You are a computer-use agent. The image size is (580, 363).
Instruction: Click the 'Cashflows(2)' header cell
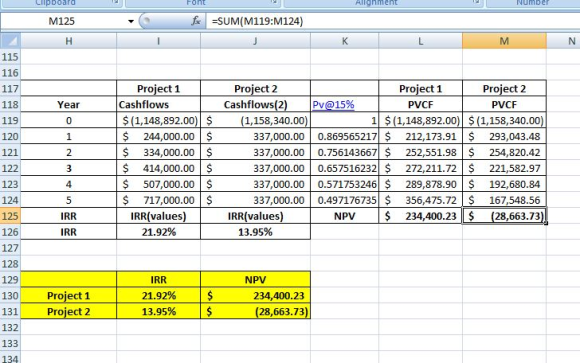point(255,104)
